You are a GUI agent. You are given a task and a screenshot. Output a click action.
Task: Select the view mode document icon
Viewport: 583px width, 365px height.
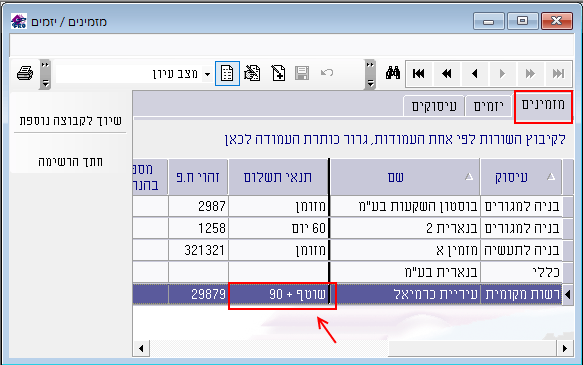tap(227, 73)
